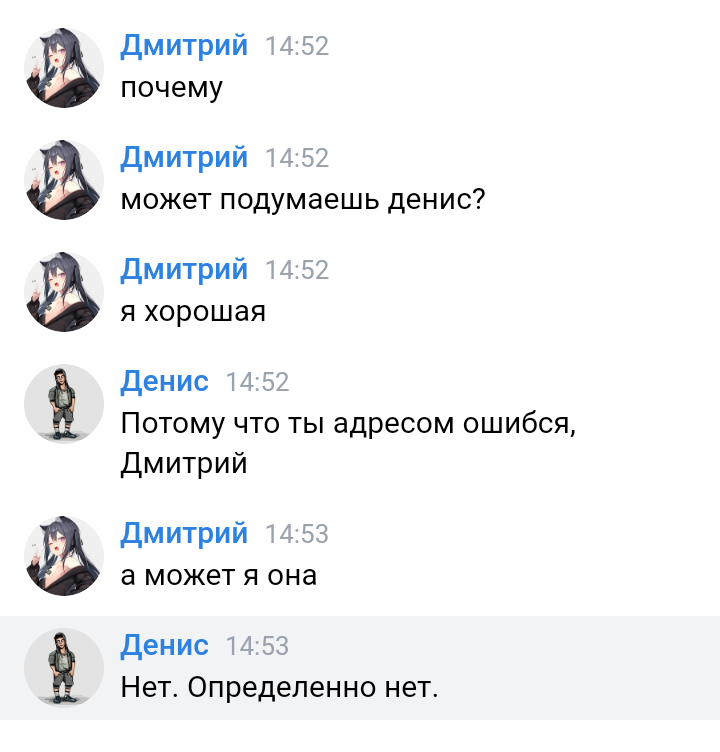Click Дмитрий name above 'а может я она'
The width and height of the screenshot is (720, 752).
pos(184,534)
